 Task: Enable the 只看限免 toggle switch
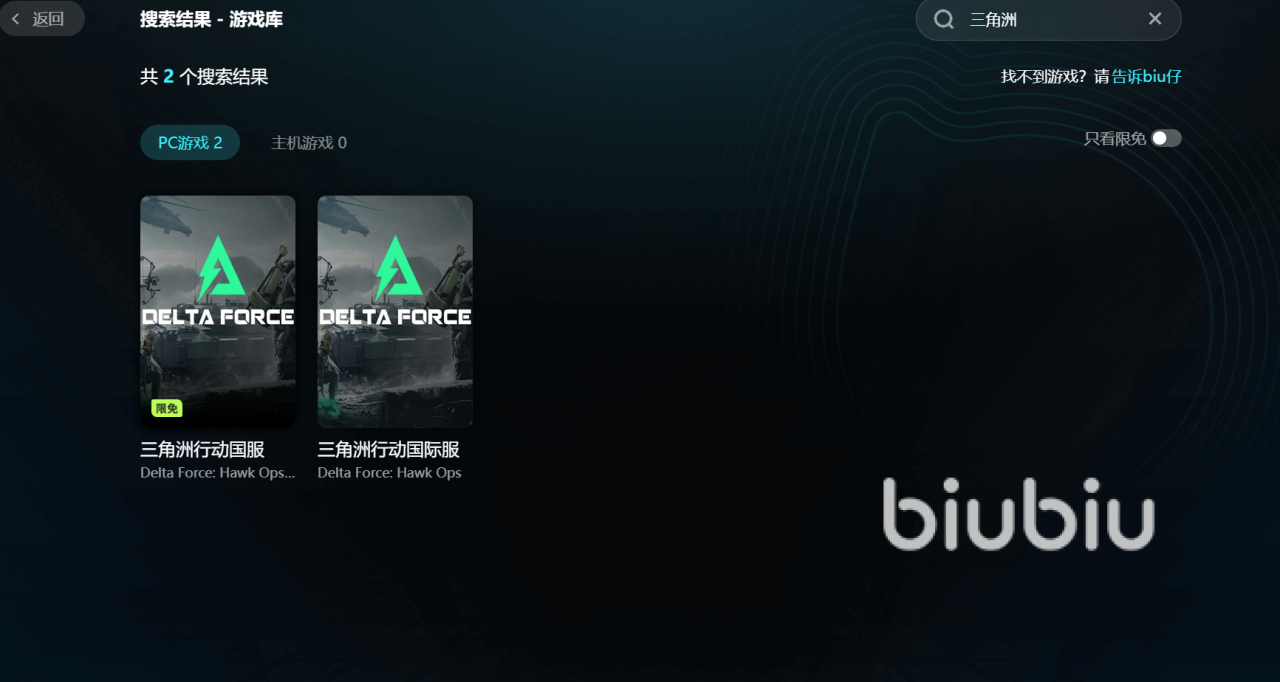[1166, 138]
